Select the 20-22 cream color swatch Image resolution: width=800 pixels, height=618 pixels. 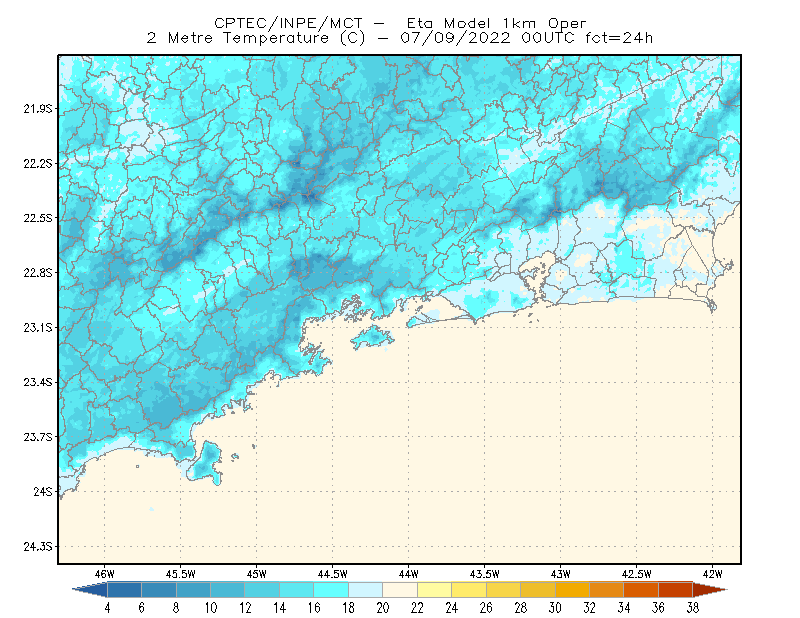(x=400, y=590)
